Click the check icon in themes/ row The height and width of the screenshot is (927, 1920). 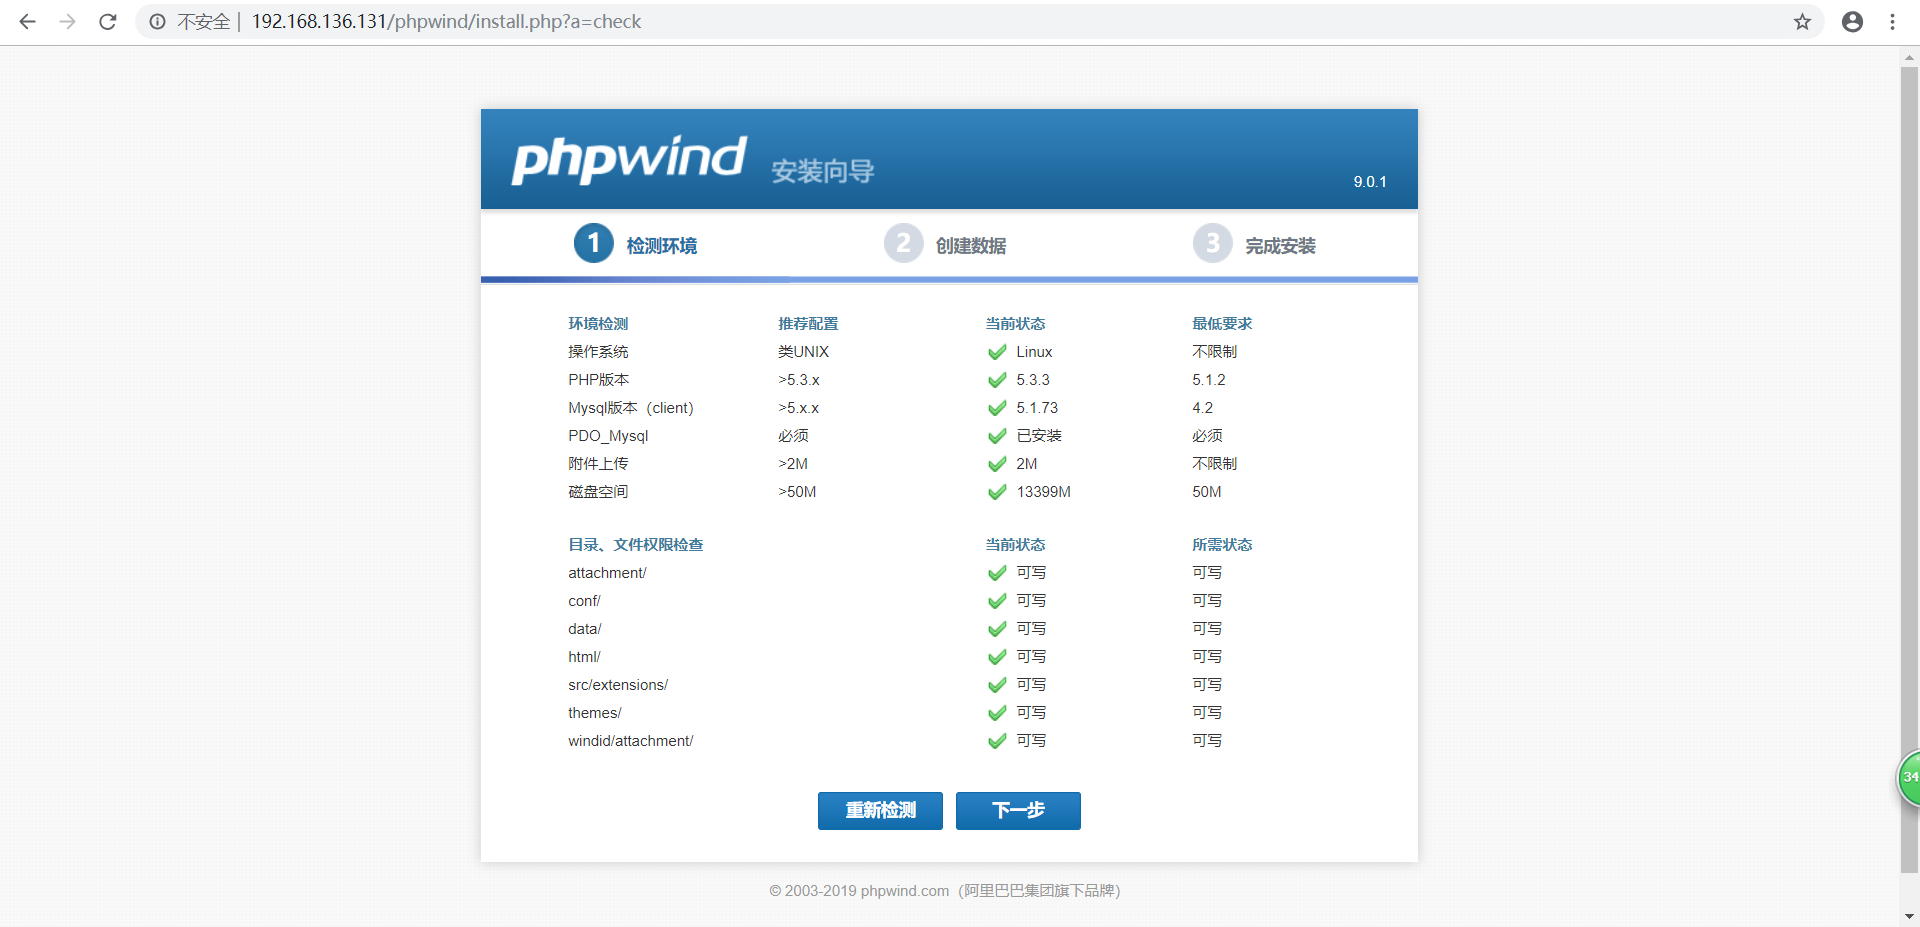(997, 713)
